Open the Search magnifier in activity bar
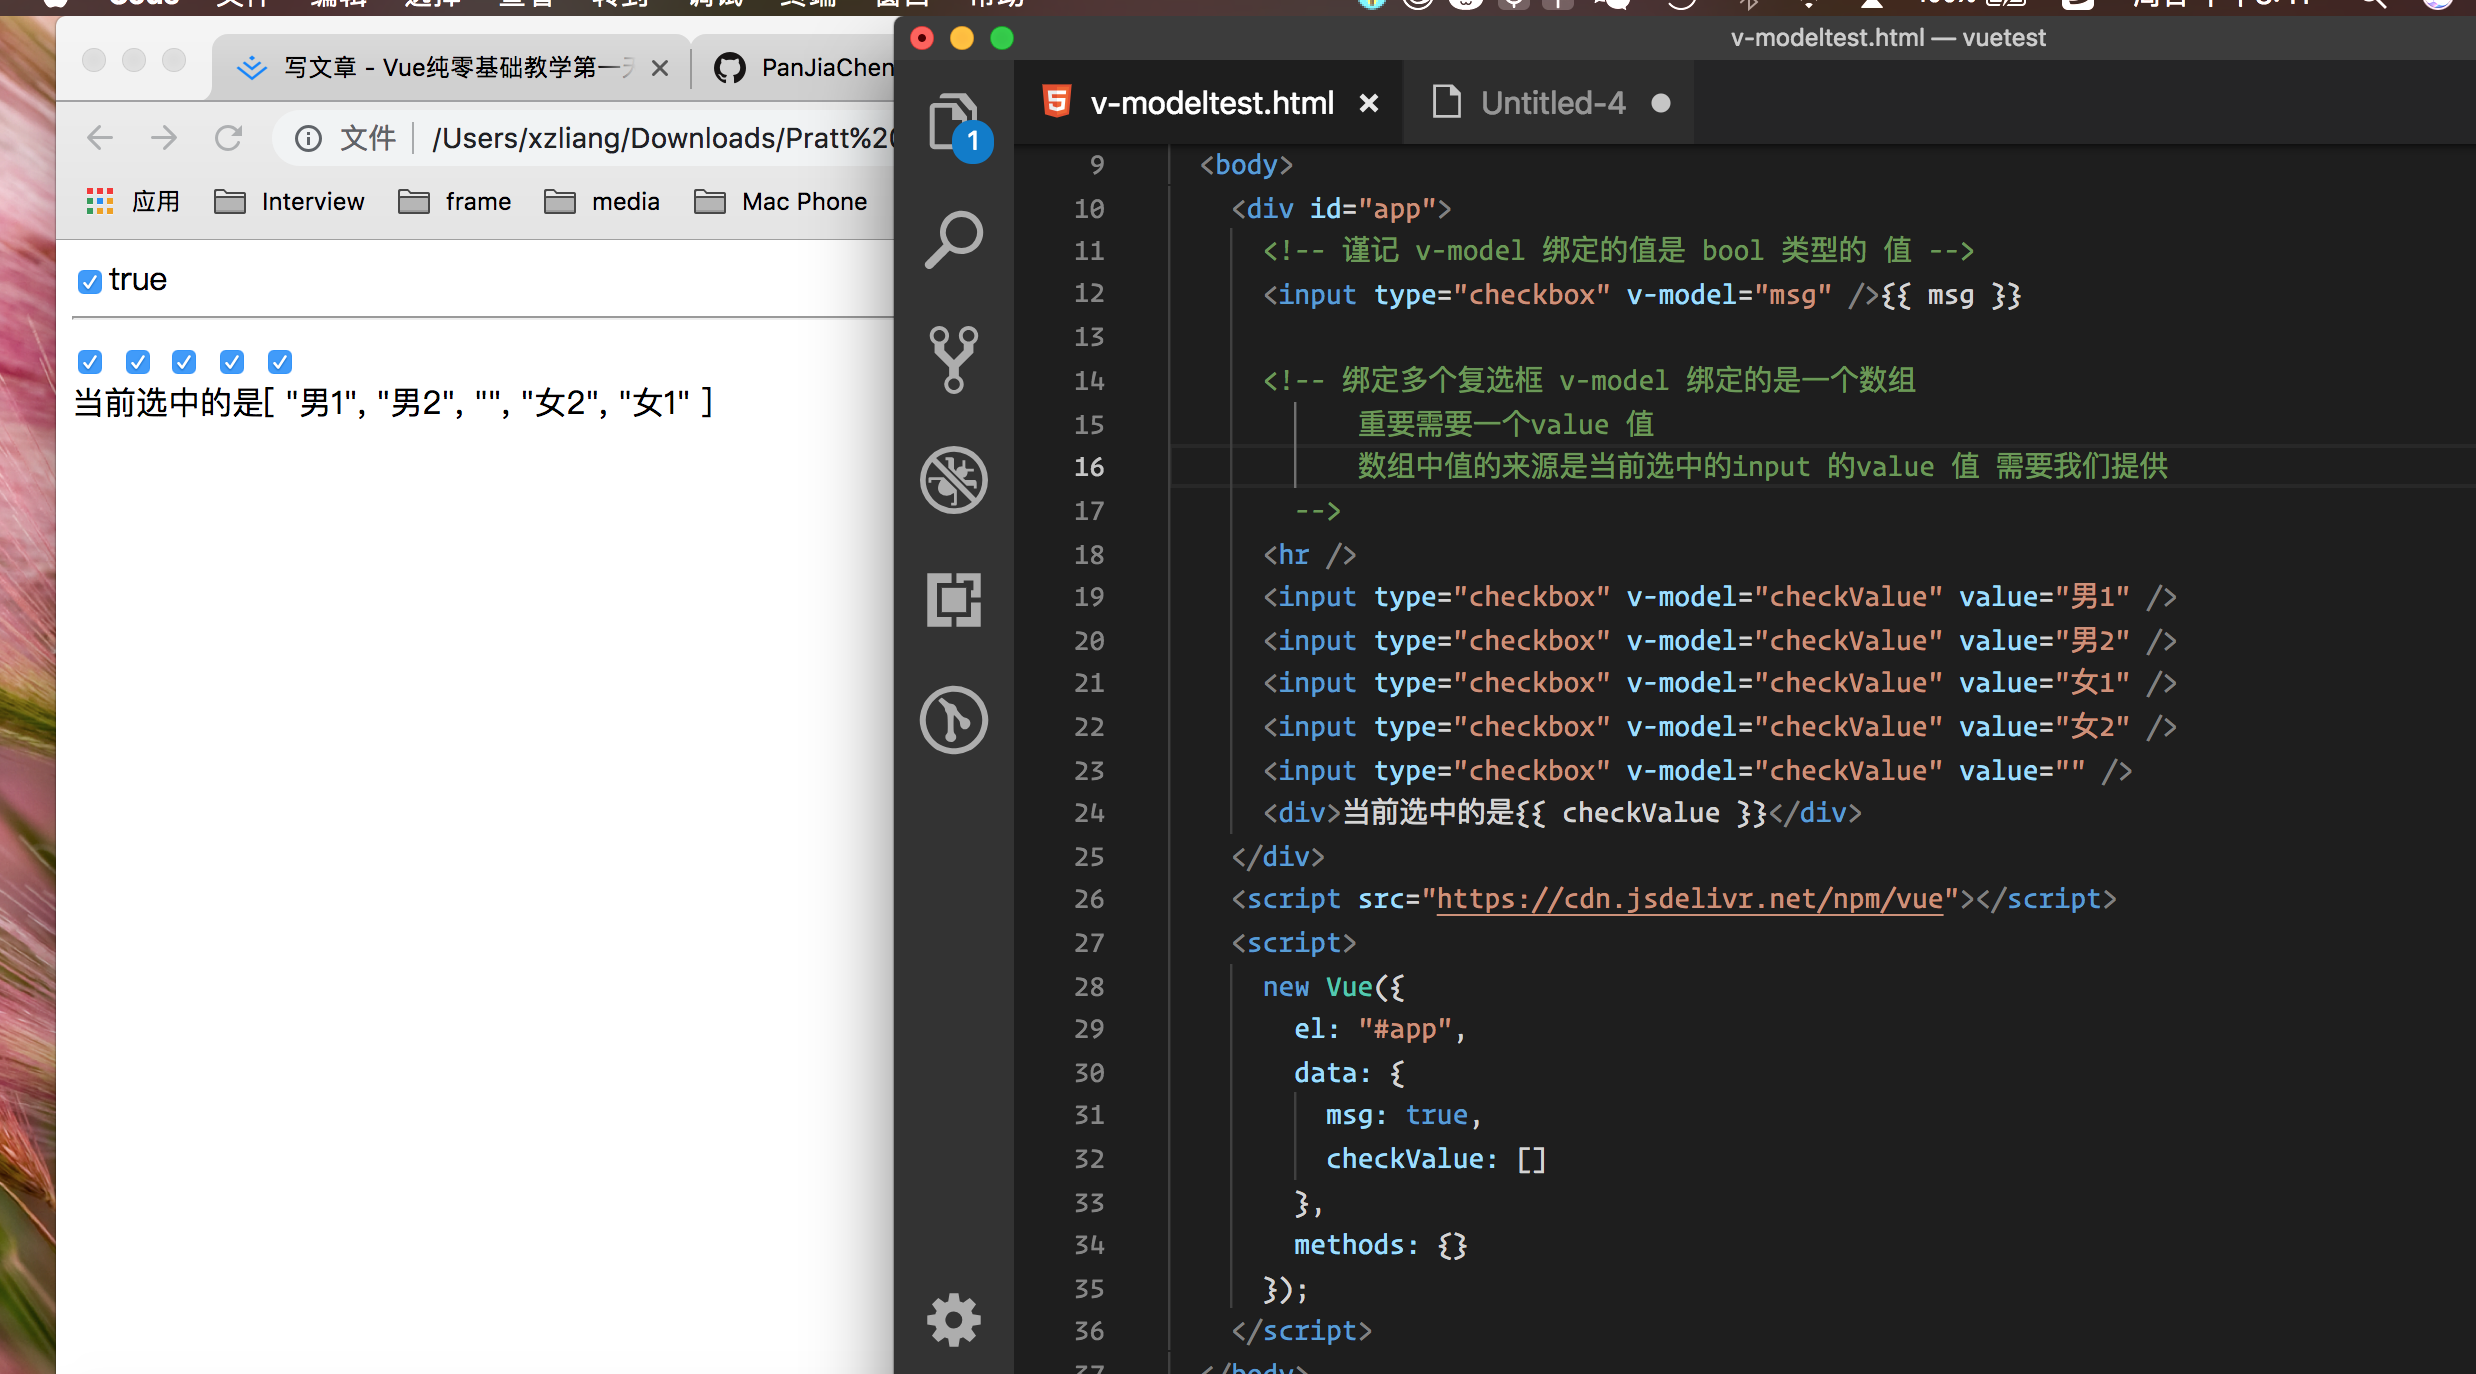2476x1374 pixels. 953,240
